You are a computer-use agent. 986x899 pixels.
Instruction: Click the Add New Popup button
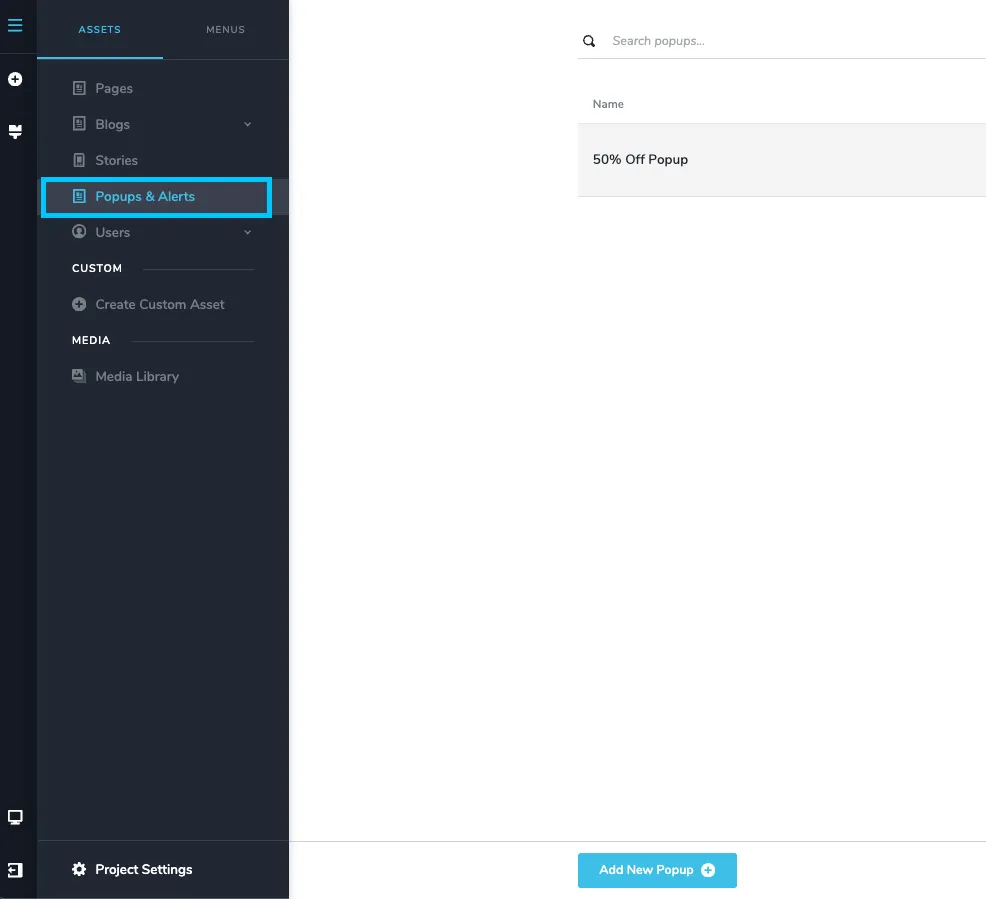657,870
